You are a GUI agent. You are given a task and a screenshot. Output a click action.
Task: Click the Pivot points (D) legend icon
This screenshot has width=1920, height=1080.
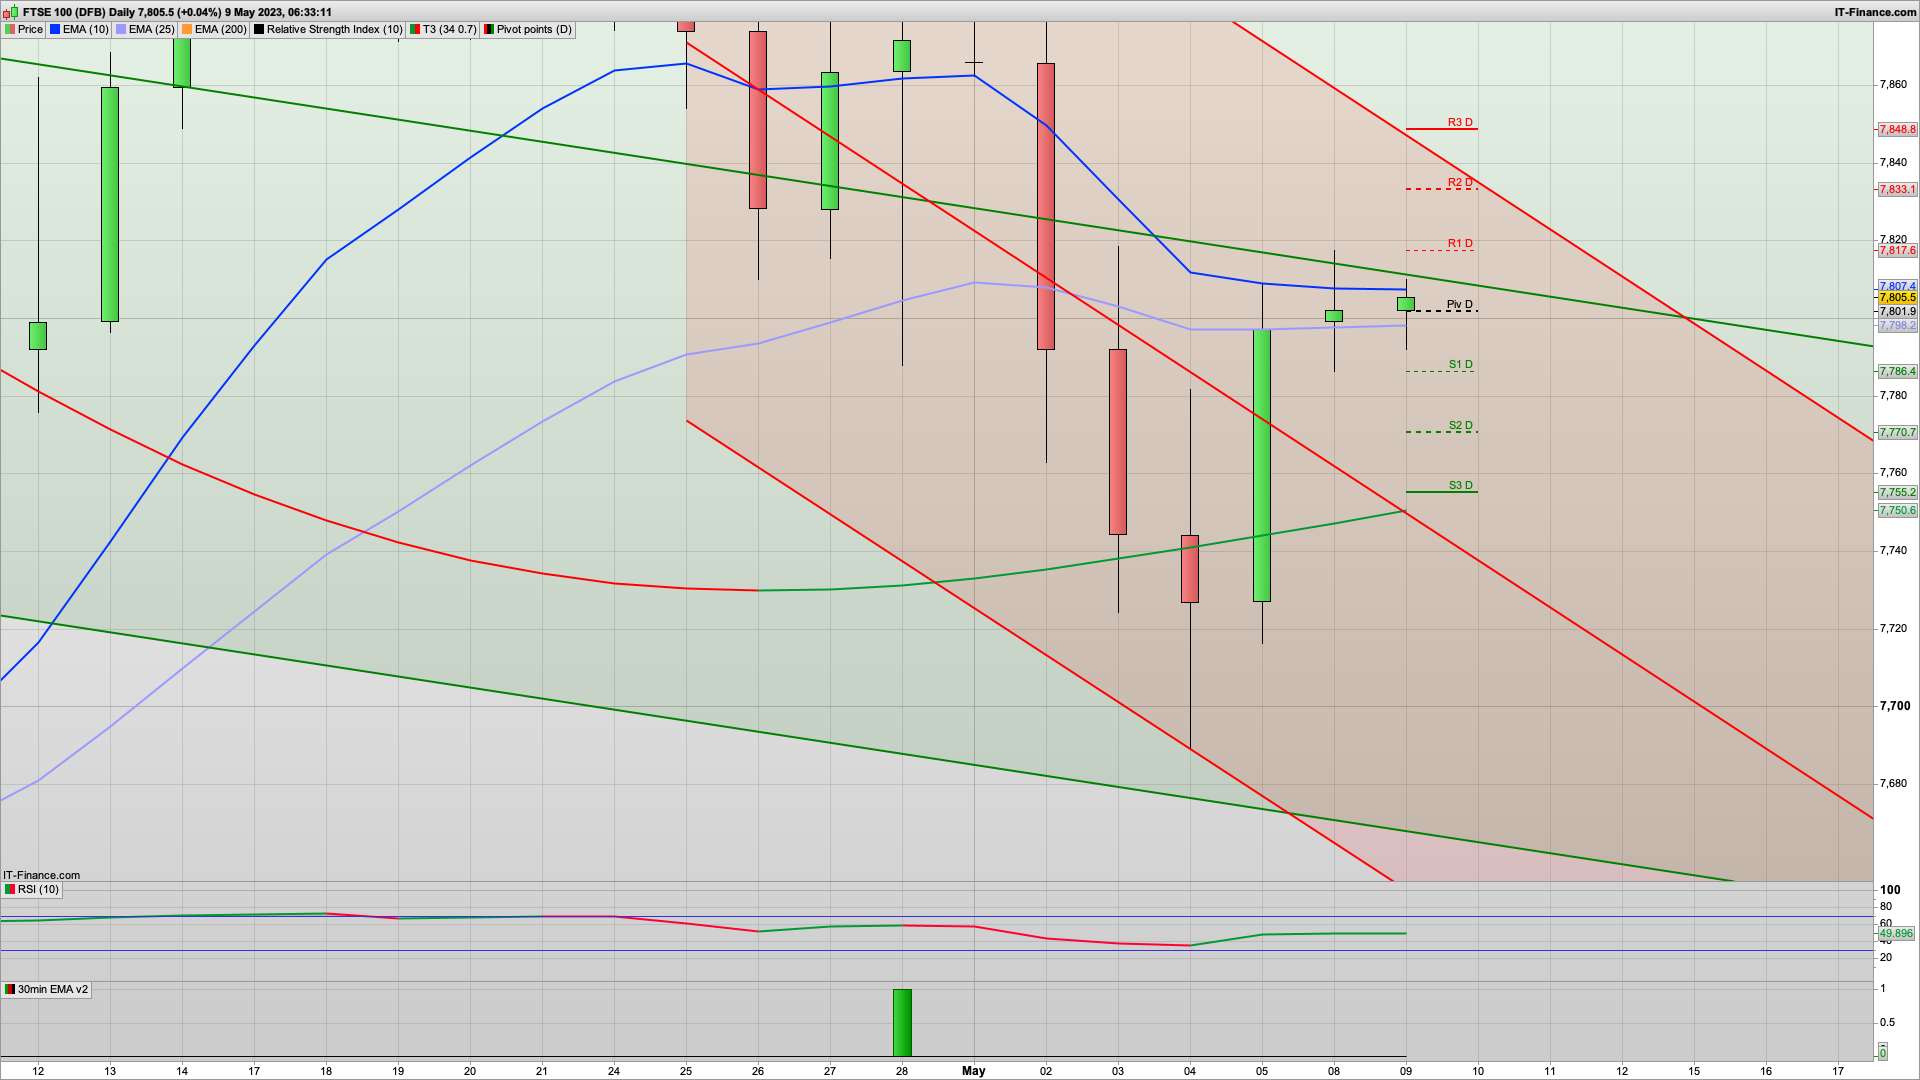[489, 30]
